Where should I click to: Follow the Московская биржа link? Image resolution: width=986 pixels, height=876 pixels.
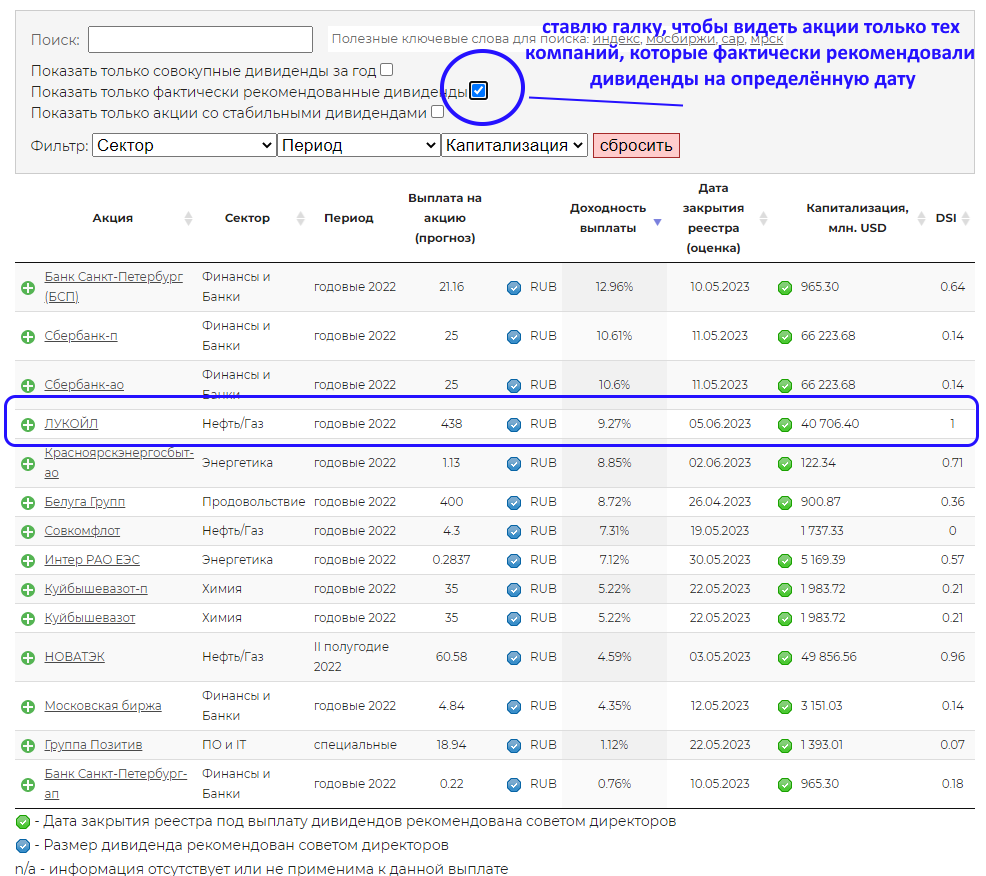102,706
